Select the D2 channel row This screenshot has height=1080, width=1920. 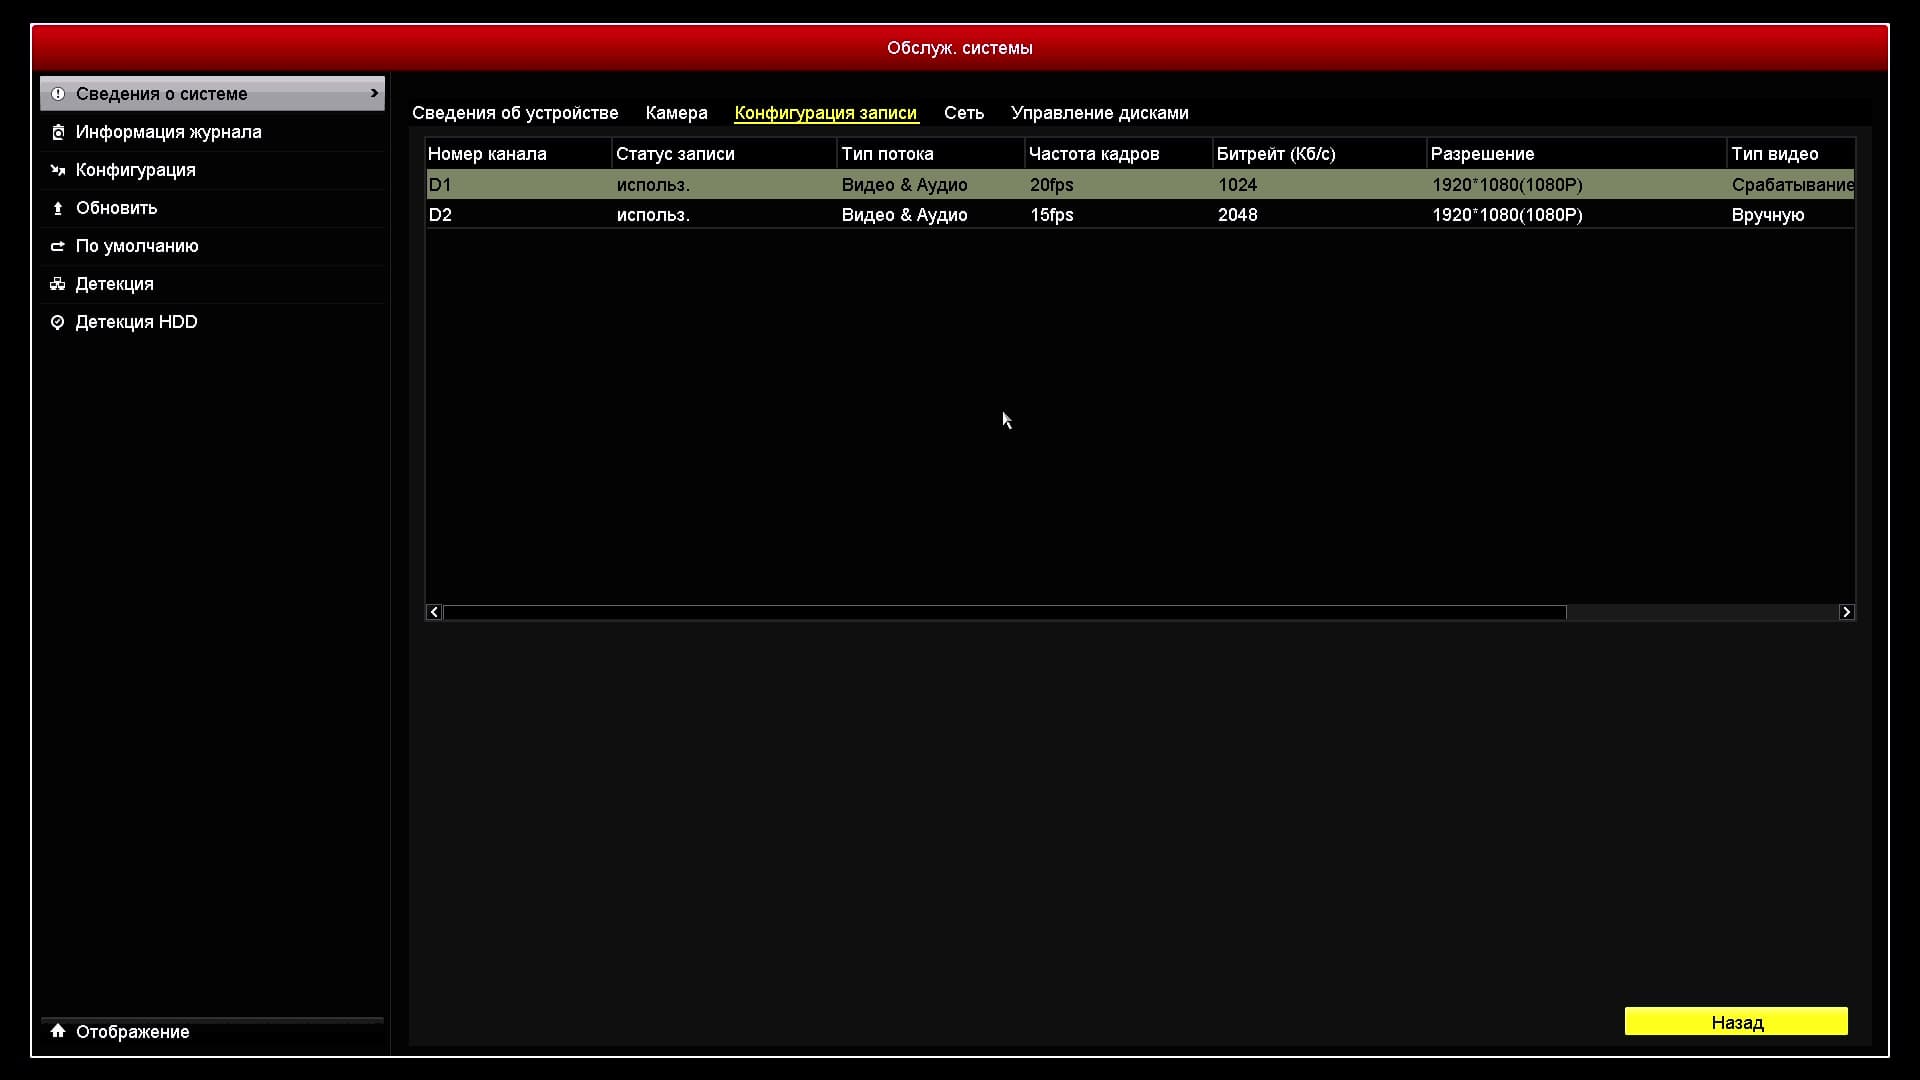(x=440, y=215)
